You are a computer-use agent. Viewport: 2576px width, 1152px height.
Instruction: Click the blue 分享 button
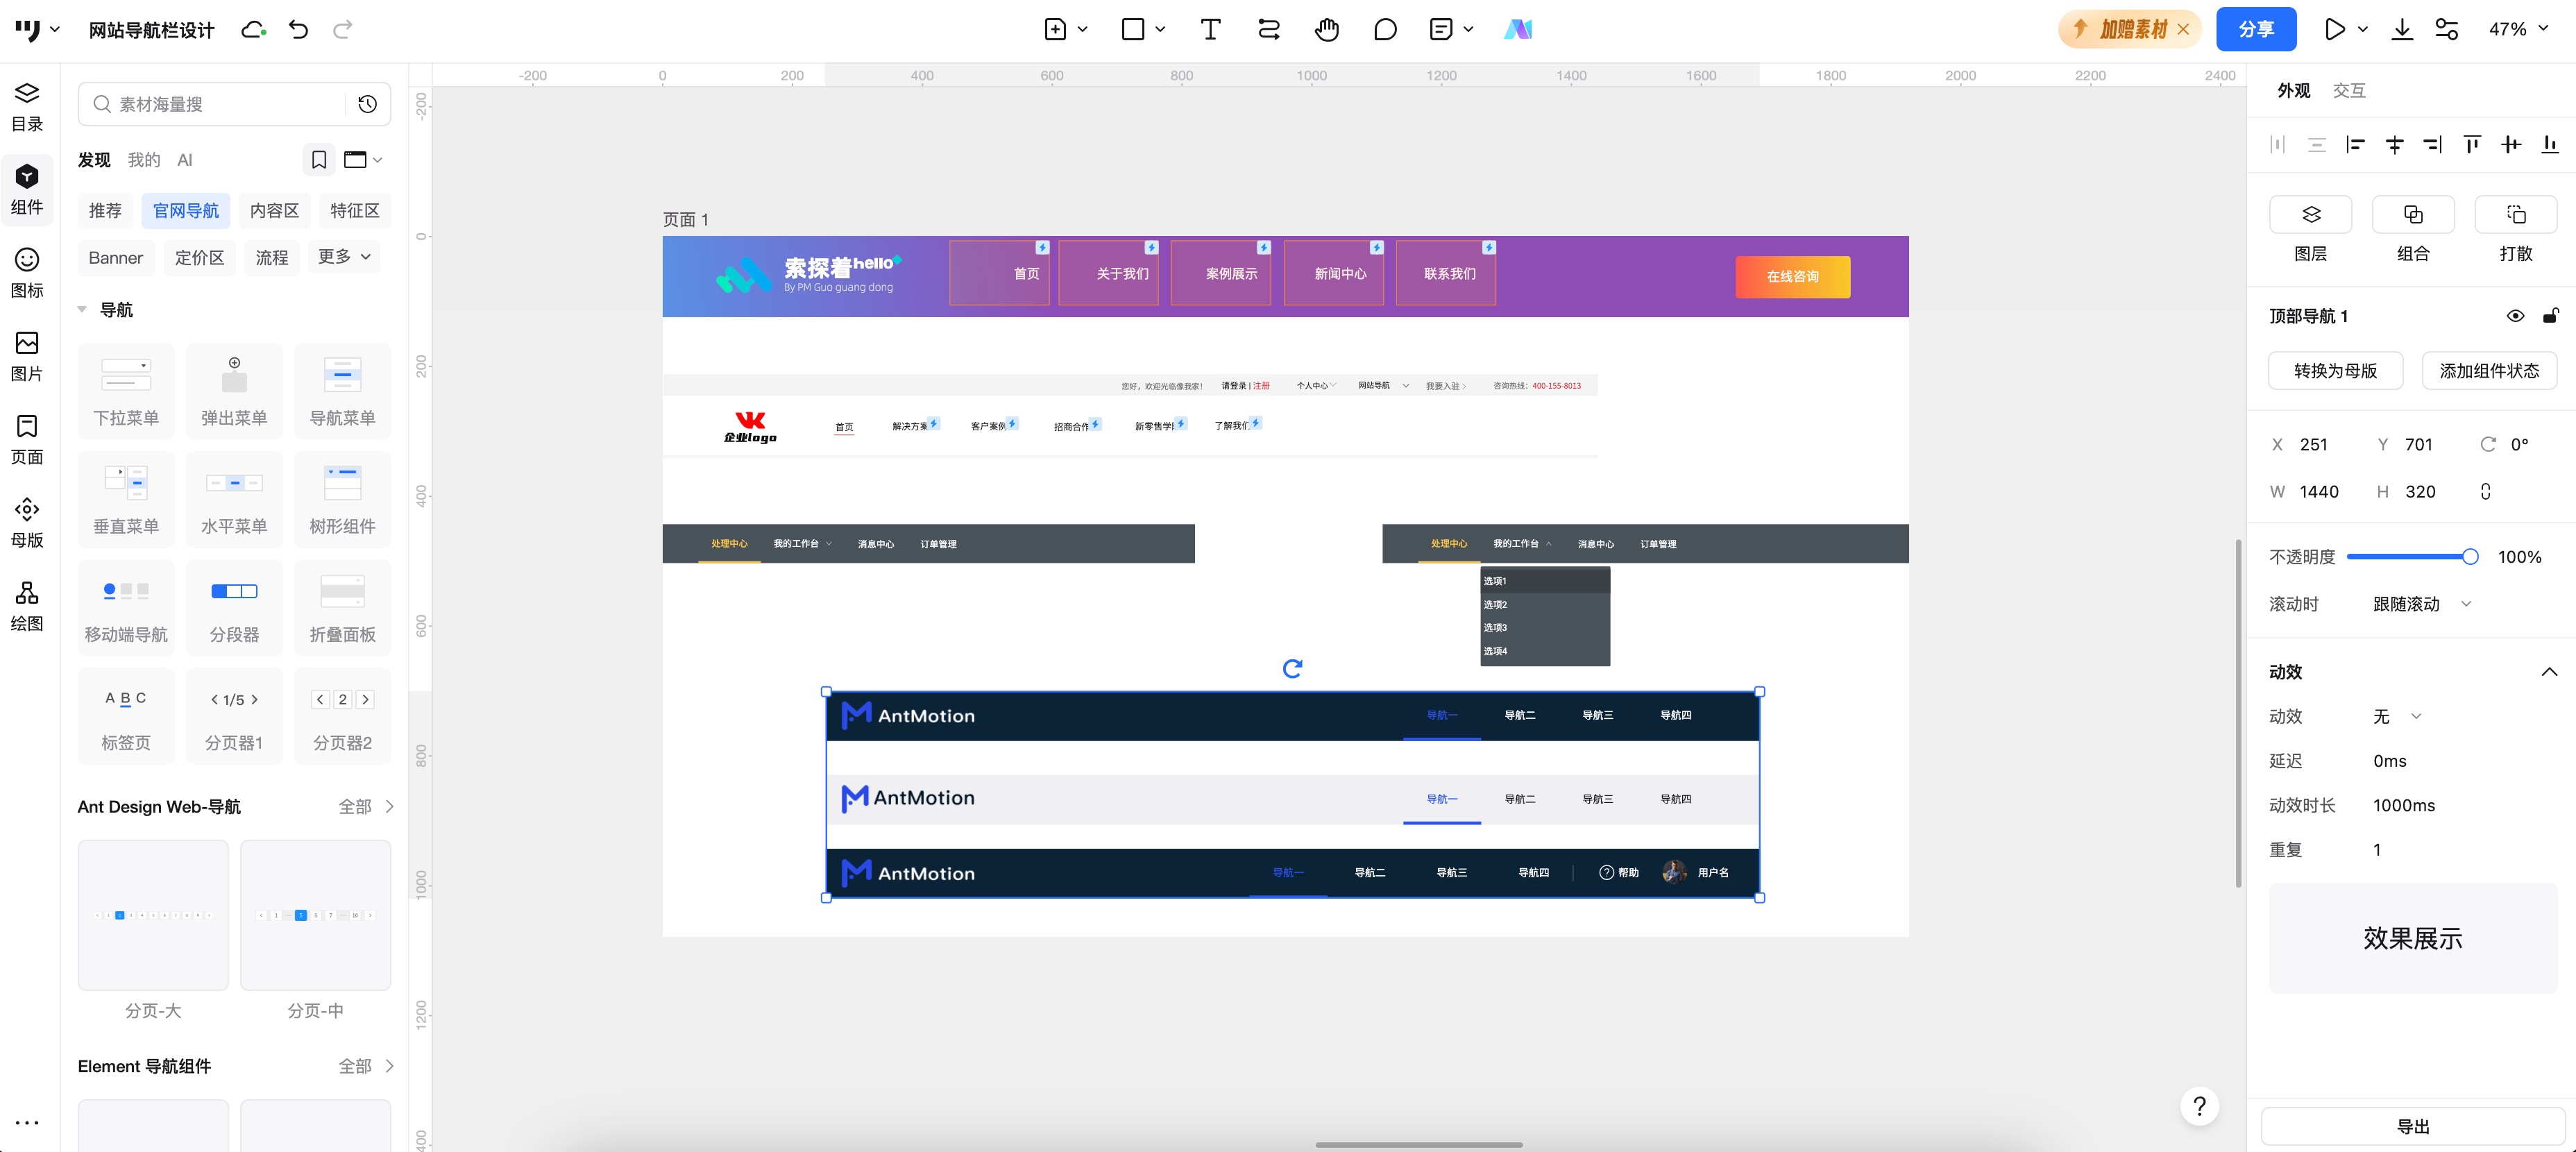[2255, 29]
